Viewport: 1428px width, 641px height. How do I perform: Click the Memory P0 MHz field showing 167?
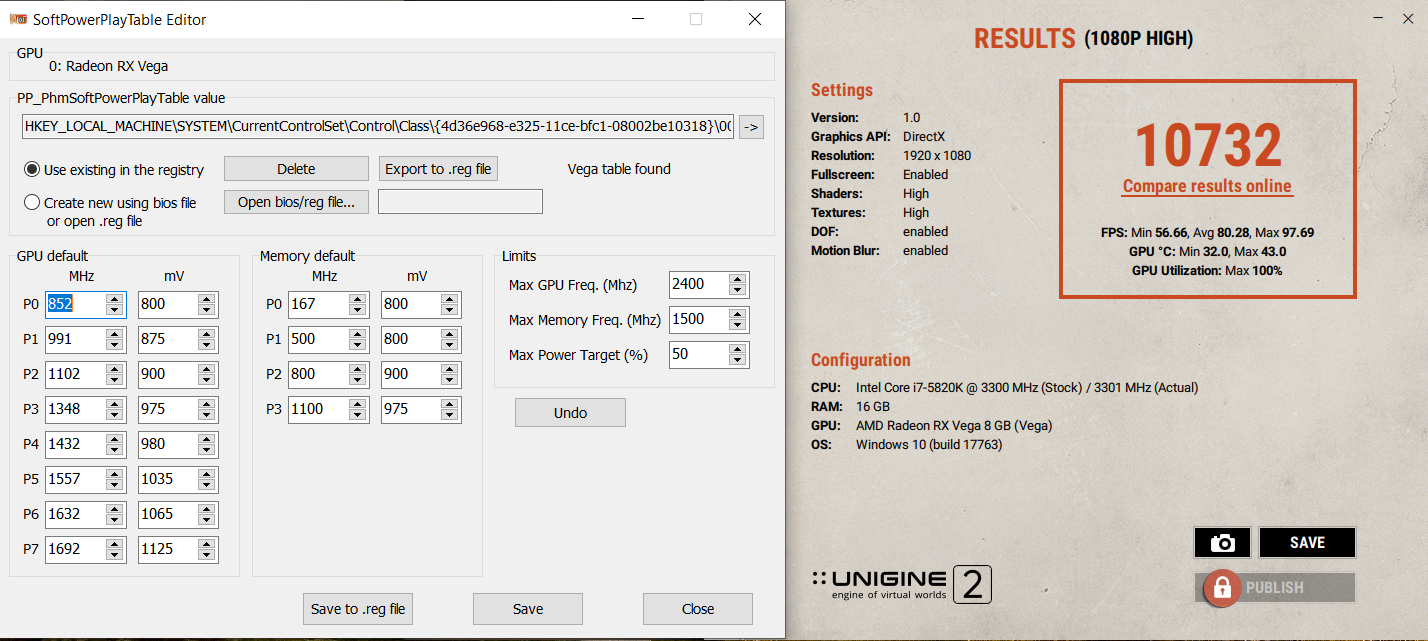tap(317, 304)
